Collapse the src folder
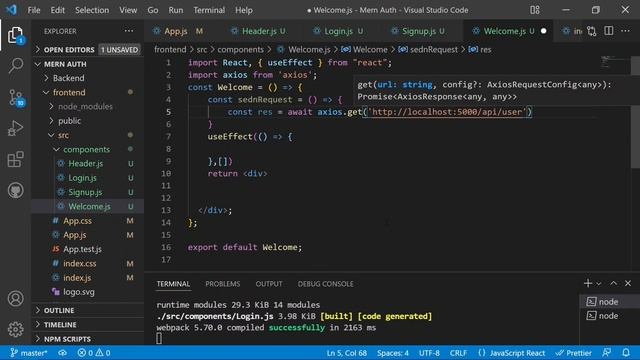This screenshot has width=640, height=360. (x=87, y=135)
